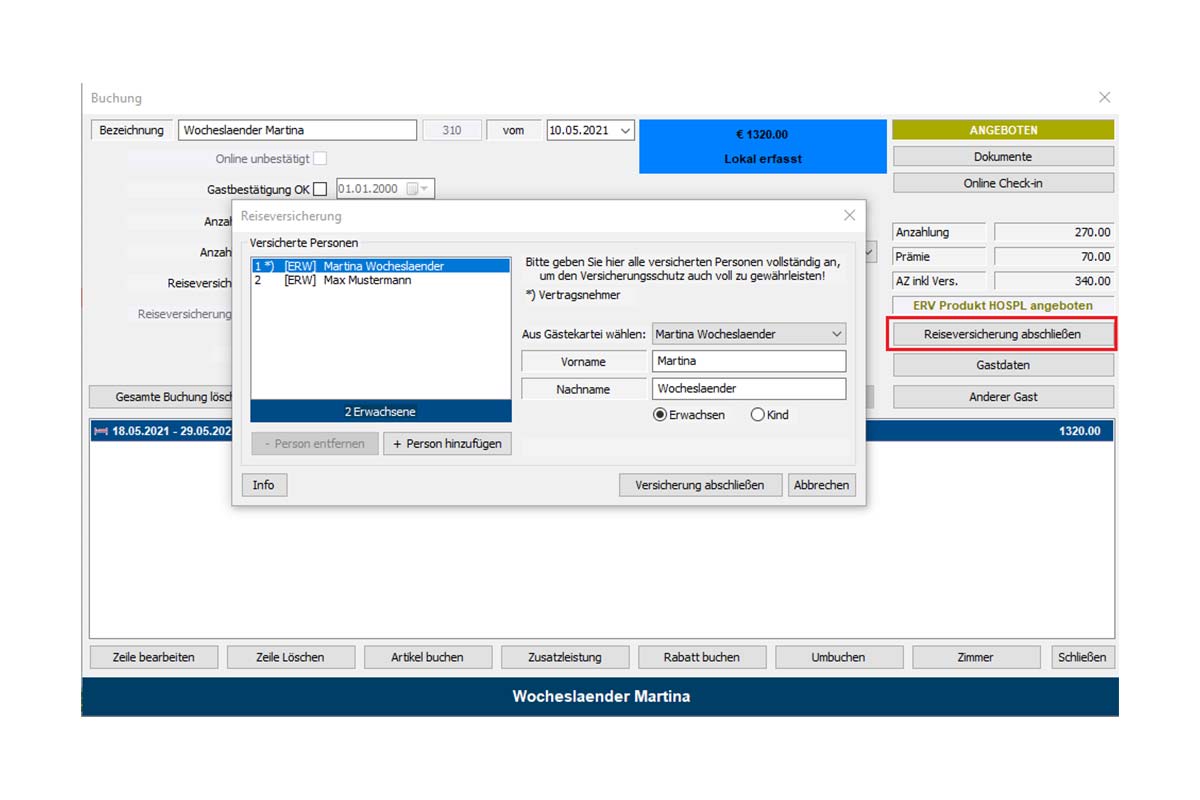Screen dimensions: 1200x800
Task: Select Max Mustermann in insured persons list
Action: click(x=367, y=281)
